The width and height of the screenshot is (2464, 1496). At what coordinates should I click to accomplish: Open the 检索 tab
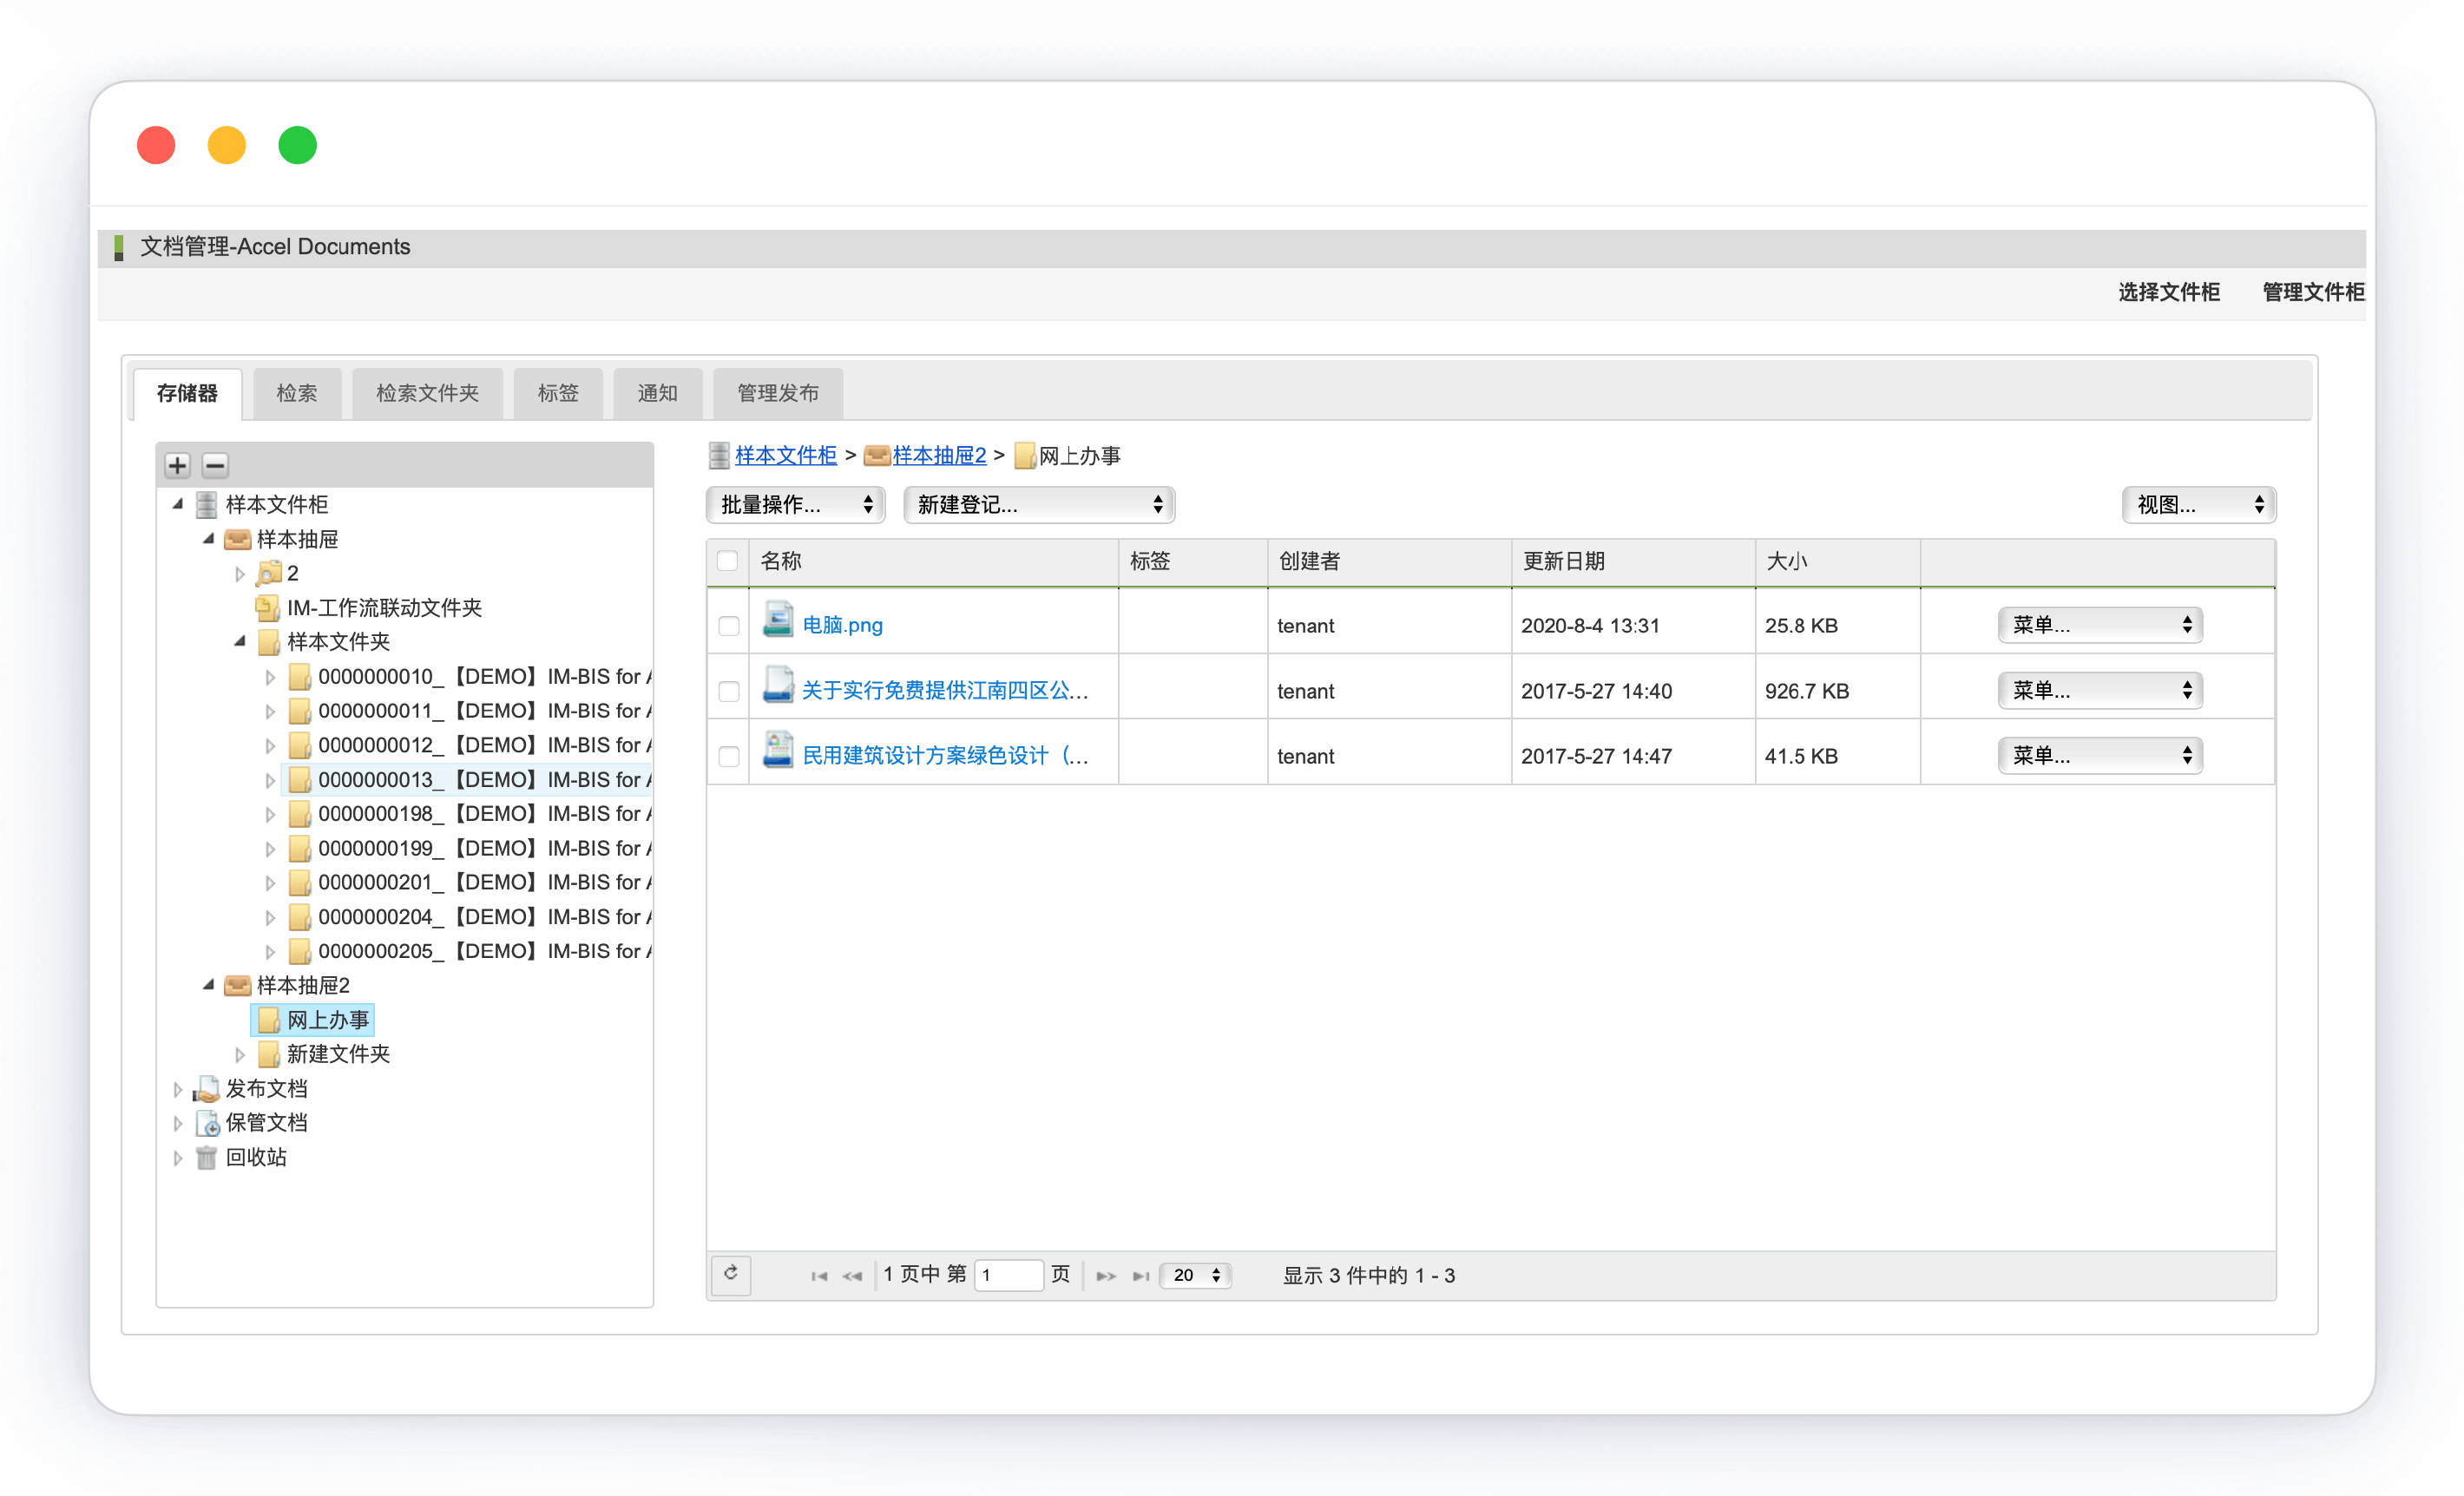294,392
